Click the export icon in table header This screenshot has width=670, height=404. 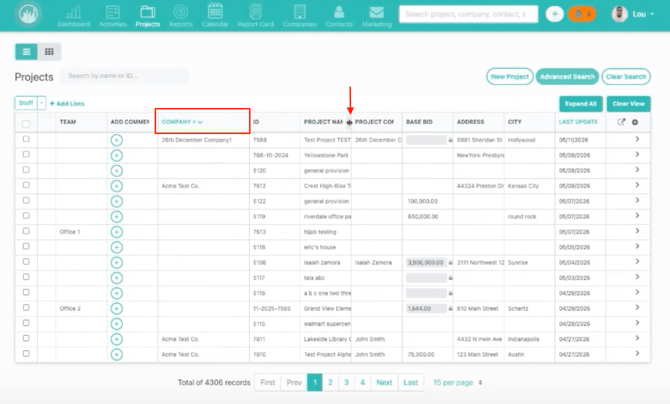(x=621, y=122)
